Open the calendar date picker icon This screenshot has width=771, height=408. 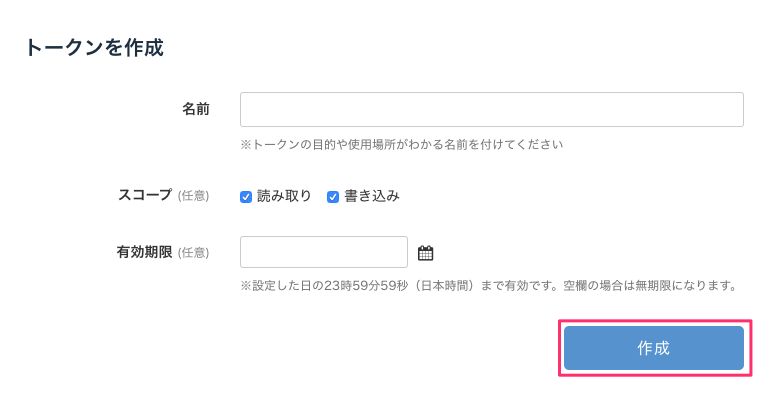(425, 253)
